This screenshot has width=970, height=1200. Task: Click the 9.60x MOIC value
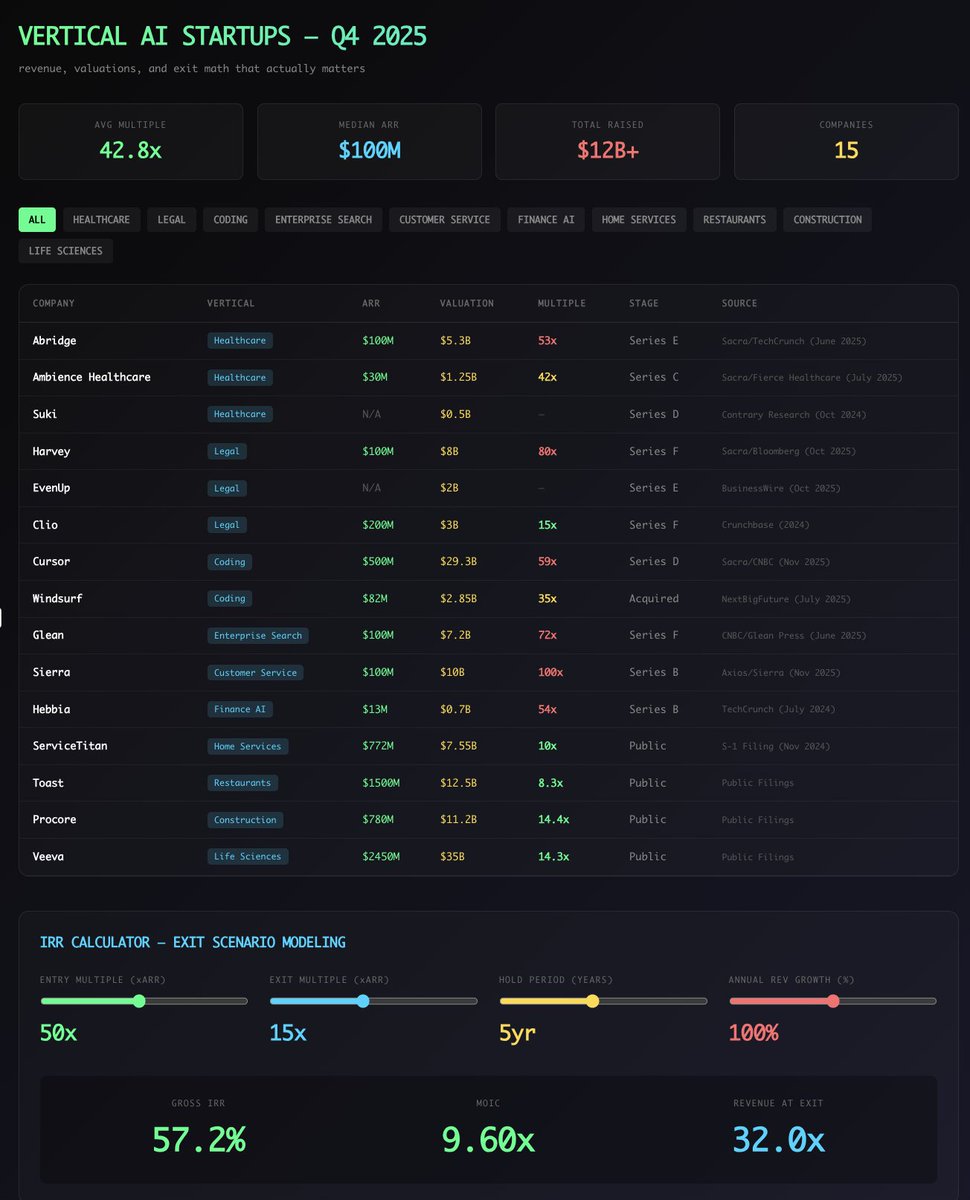point(488,1140)
